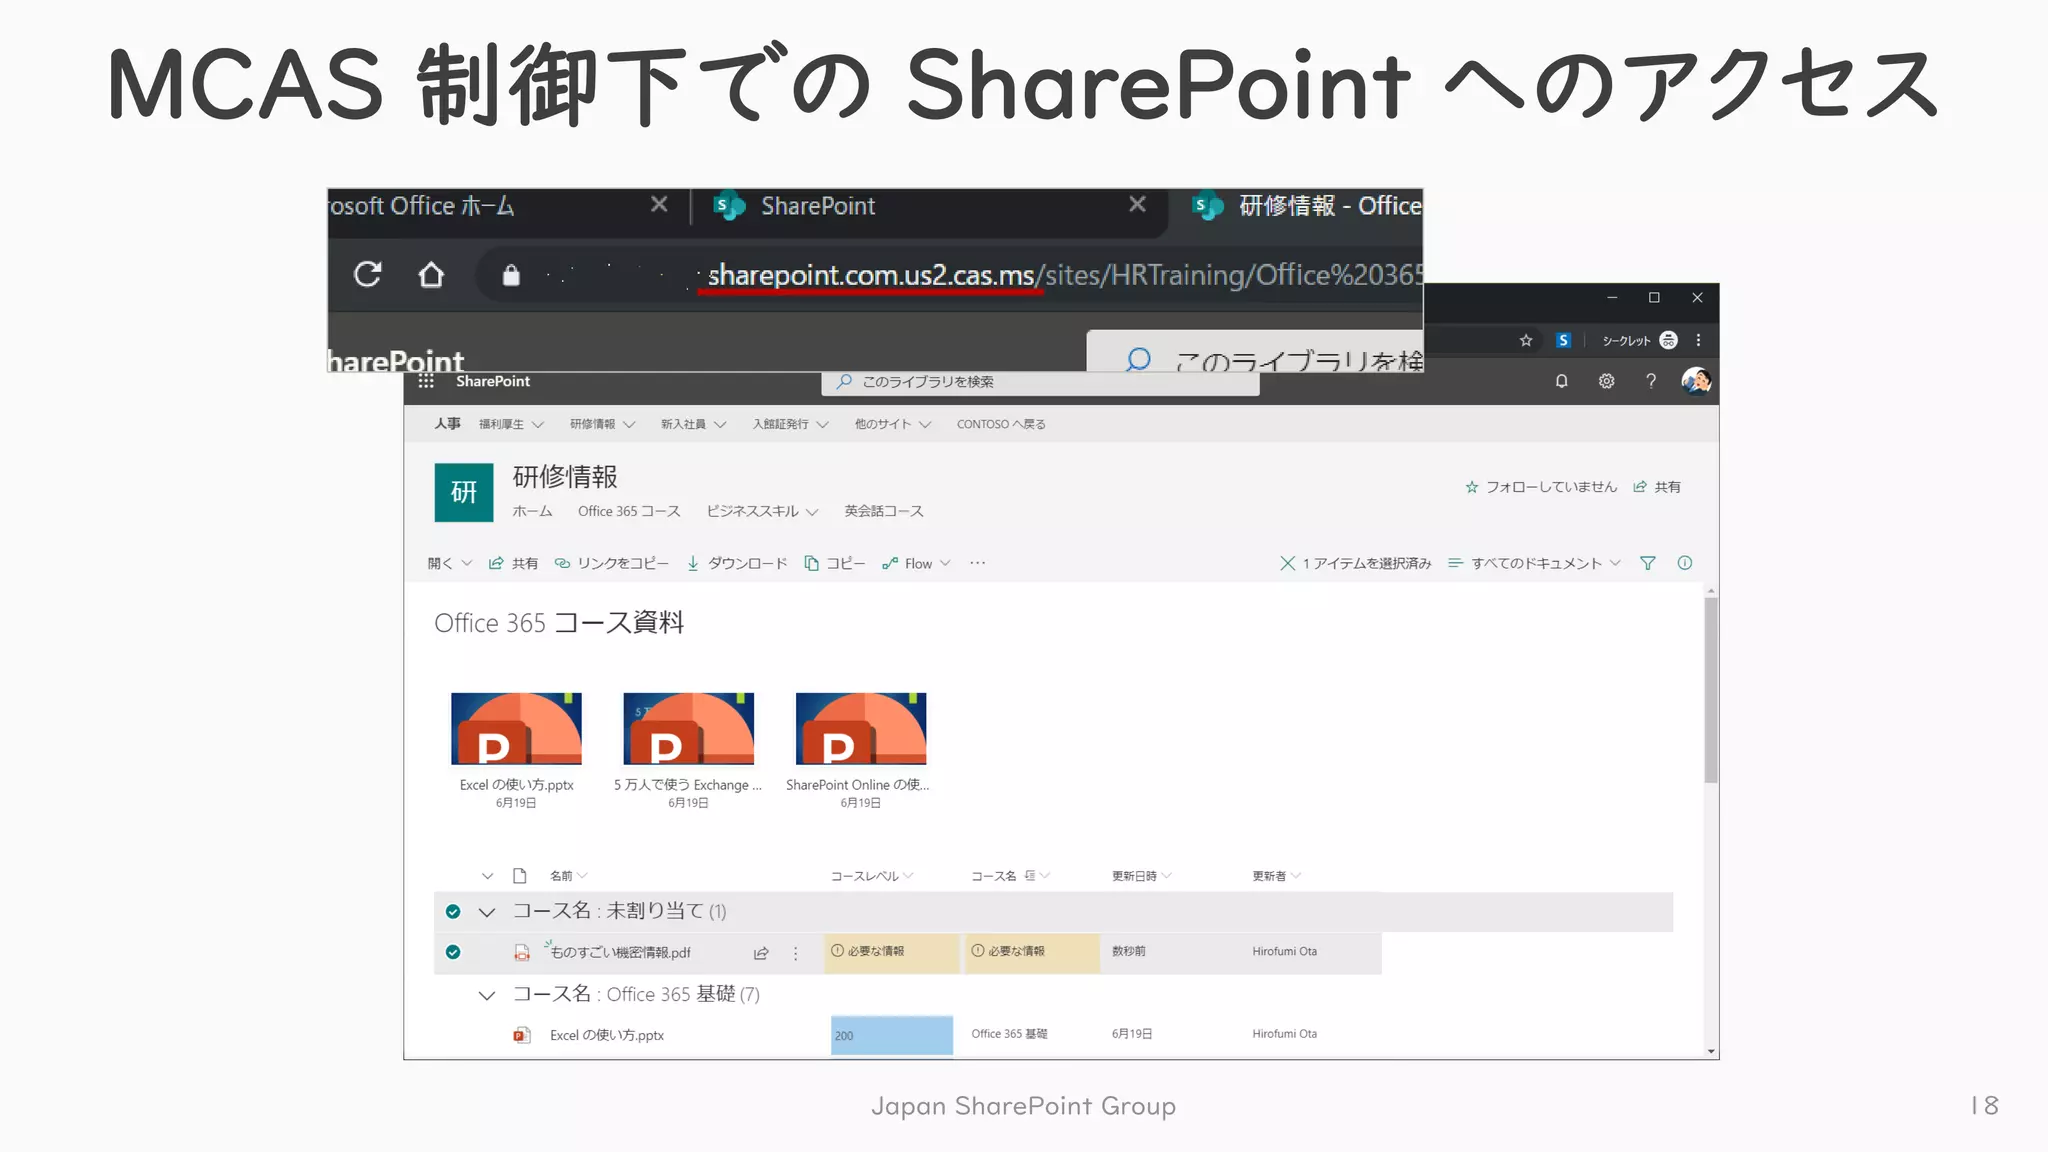Click the padlock site info icon
Viewport: 2048px width, 1152px height.
[x=511, y=275]
